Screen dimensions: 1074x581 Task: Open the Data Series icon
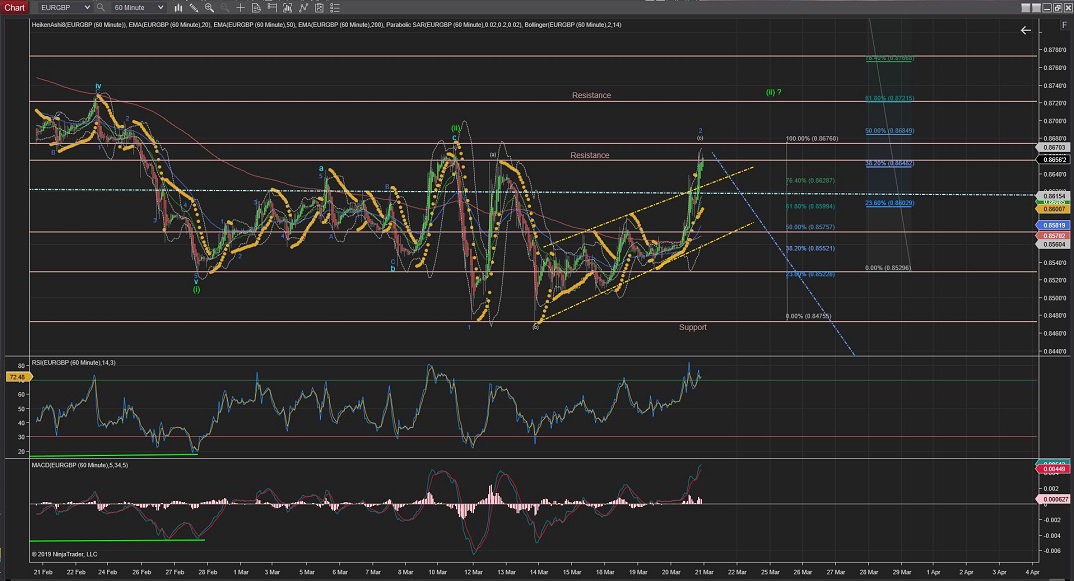[287, 8]
